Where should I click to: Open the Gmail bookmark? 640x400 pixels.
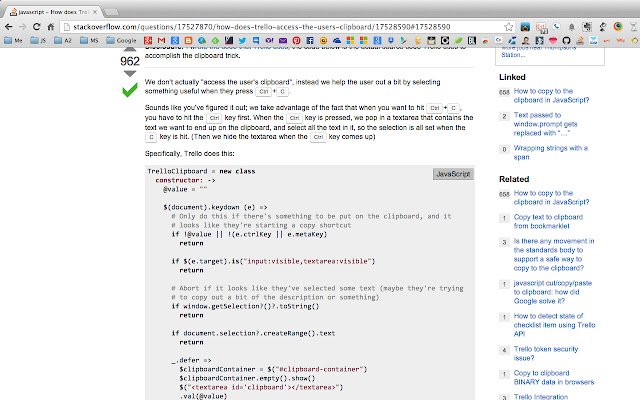tap(161, 40)
